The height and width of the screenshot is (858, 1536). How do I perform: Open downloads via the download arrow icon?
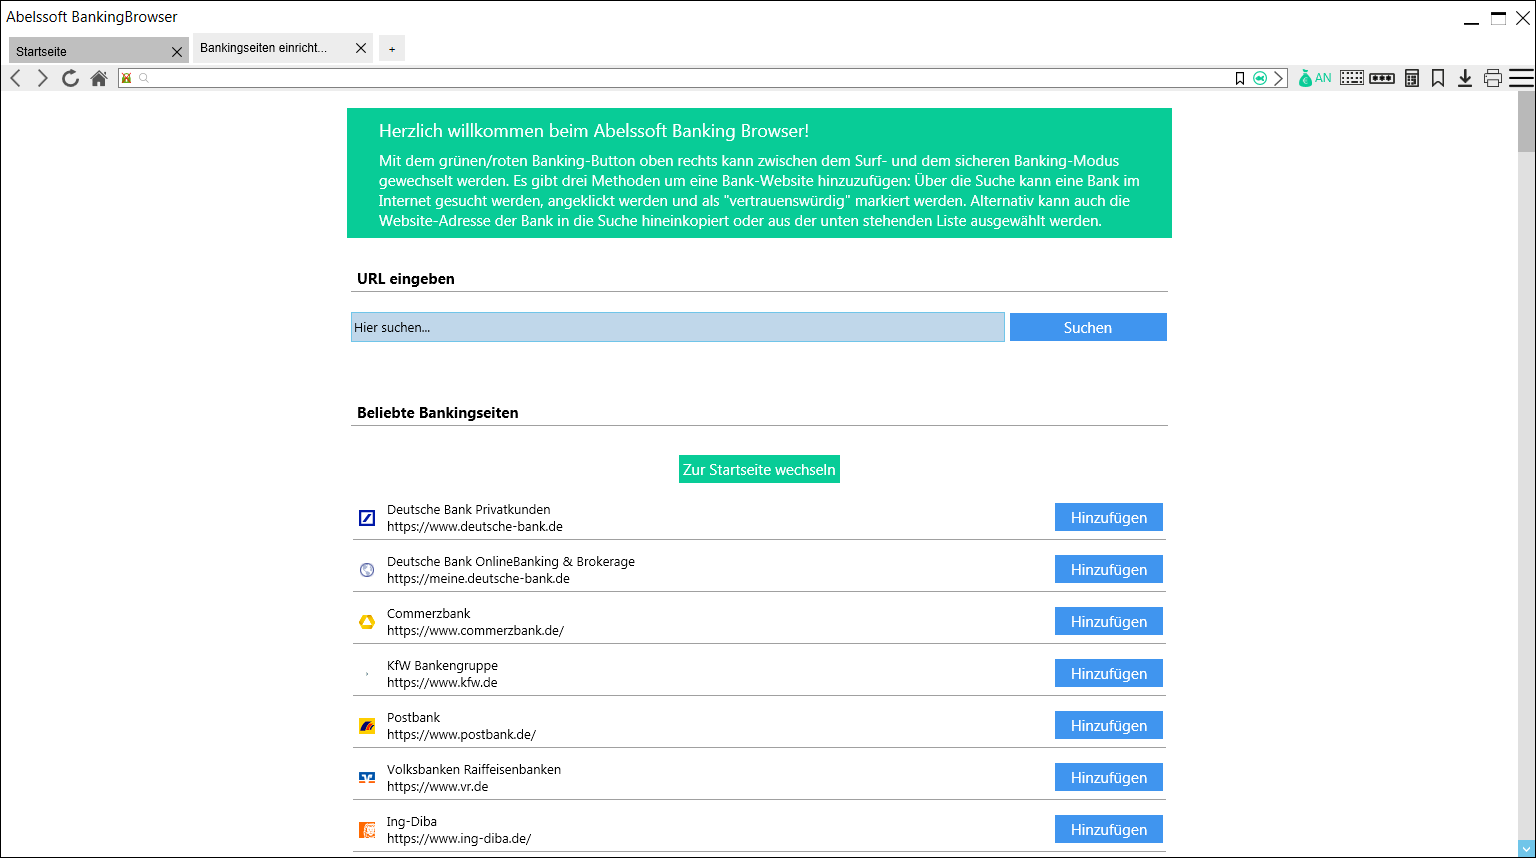point(1465,78)
